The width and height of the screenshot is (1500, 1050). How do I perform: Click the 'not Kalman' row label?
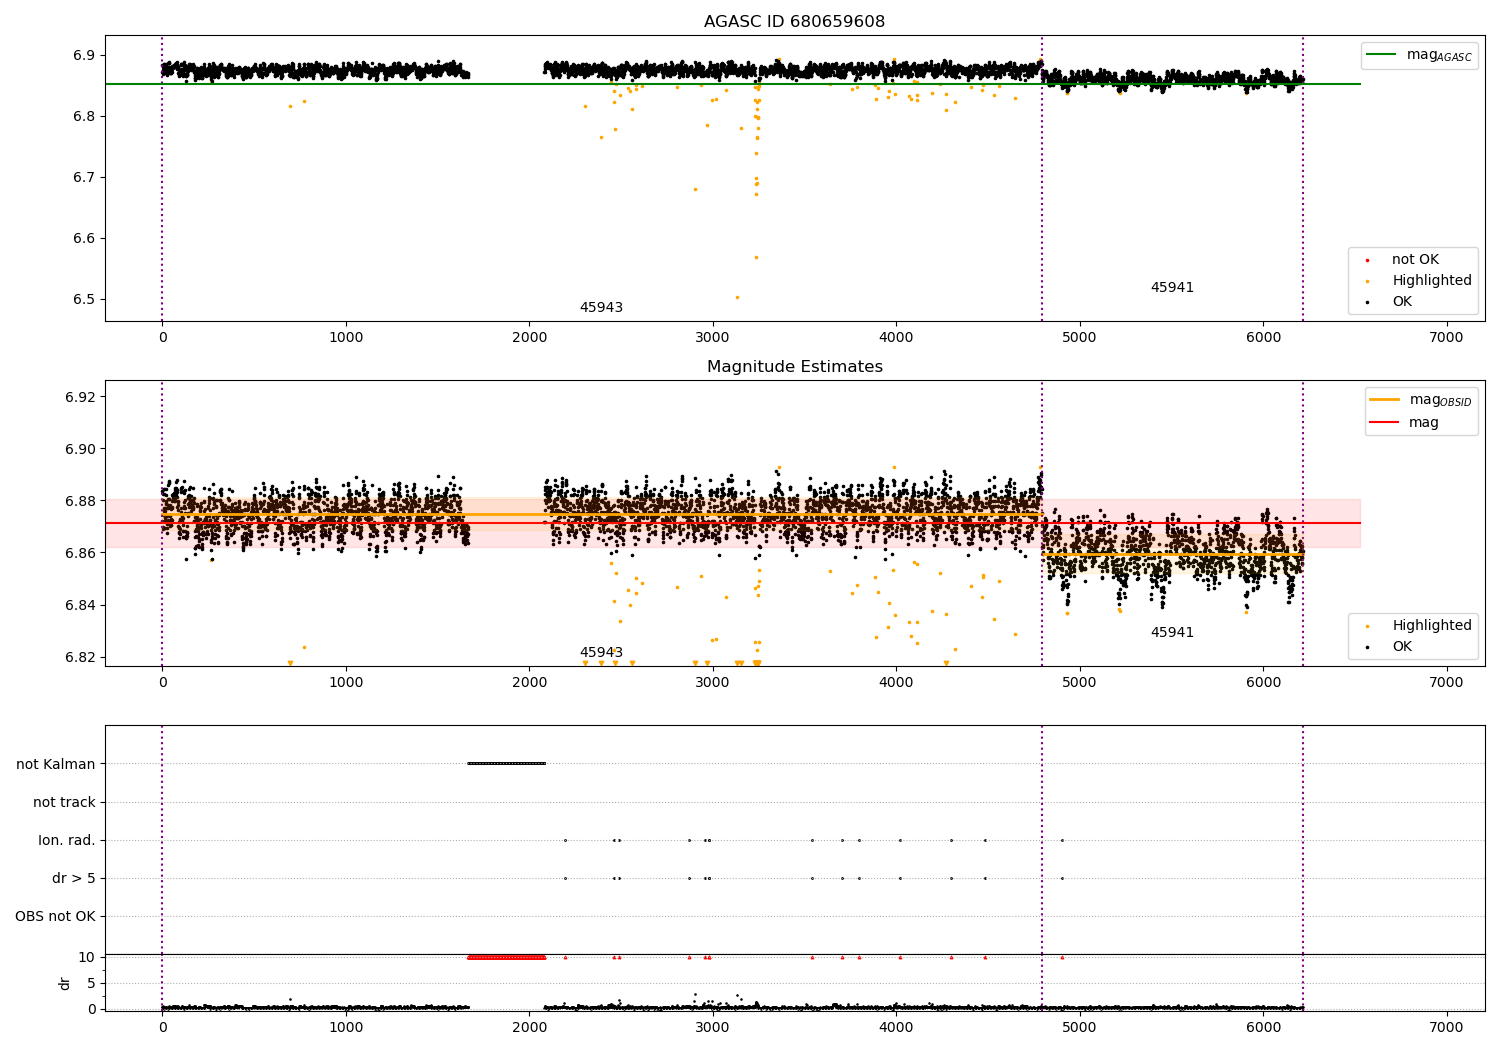coord(56,764)
